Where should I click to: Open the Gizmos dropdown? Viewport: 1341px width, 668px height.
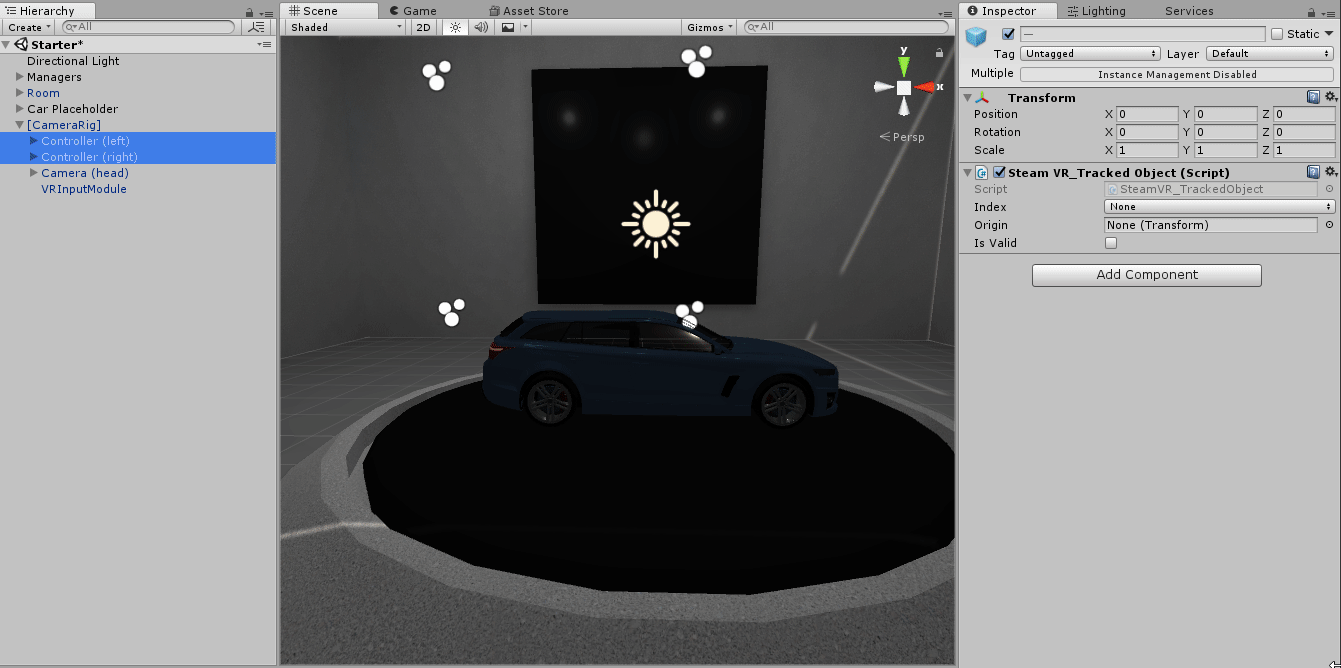pos(710,27)
